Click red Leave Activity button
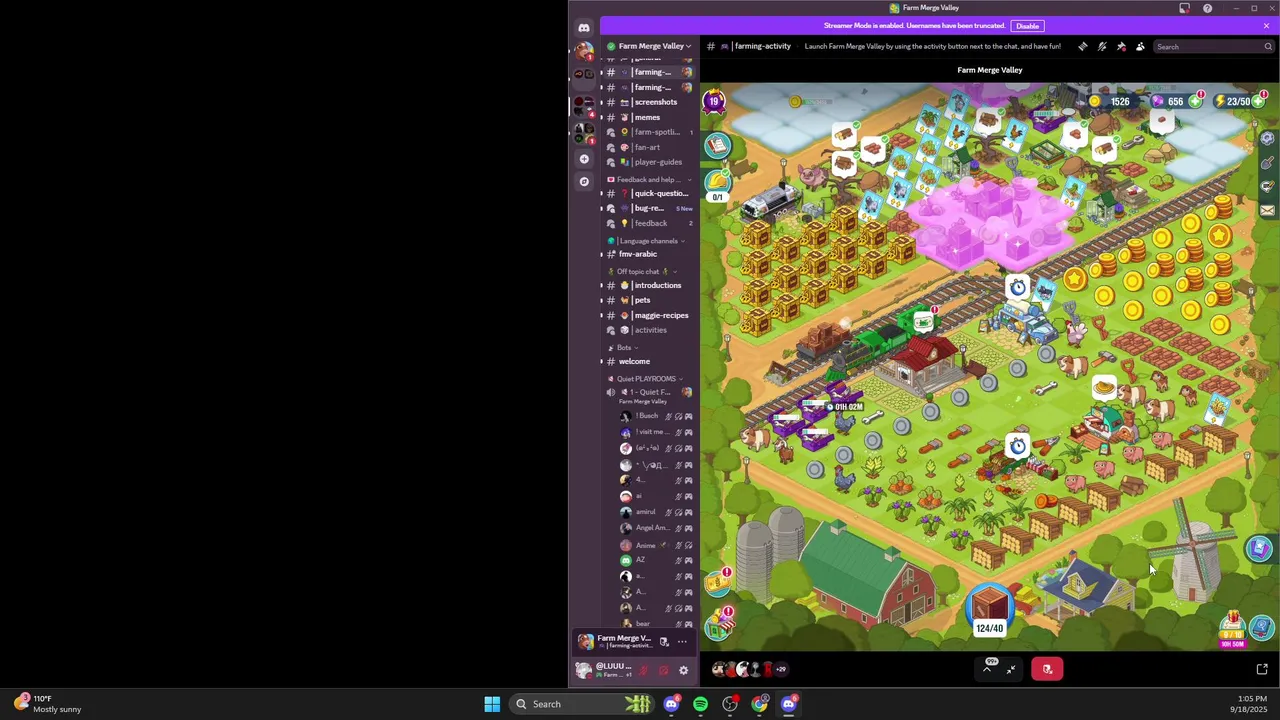This screenshot has height=720, width=1280. click(x=1047, y=669)
